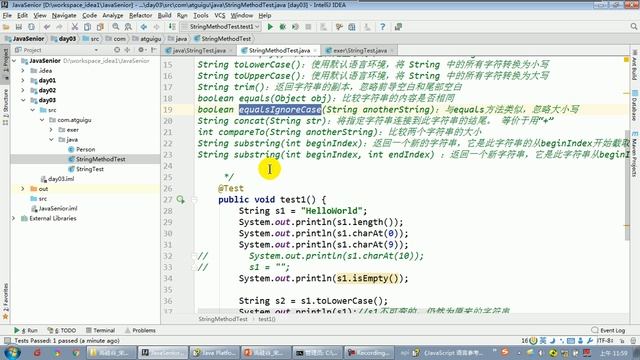Click the Stop square icon
Viewport: 640px width, 360px height.
[308, 27]
